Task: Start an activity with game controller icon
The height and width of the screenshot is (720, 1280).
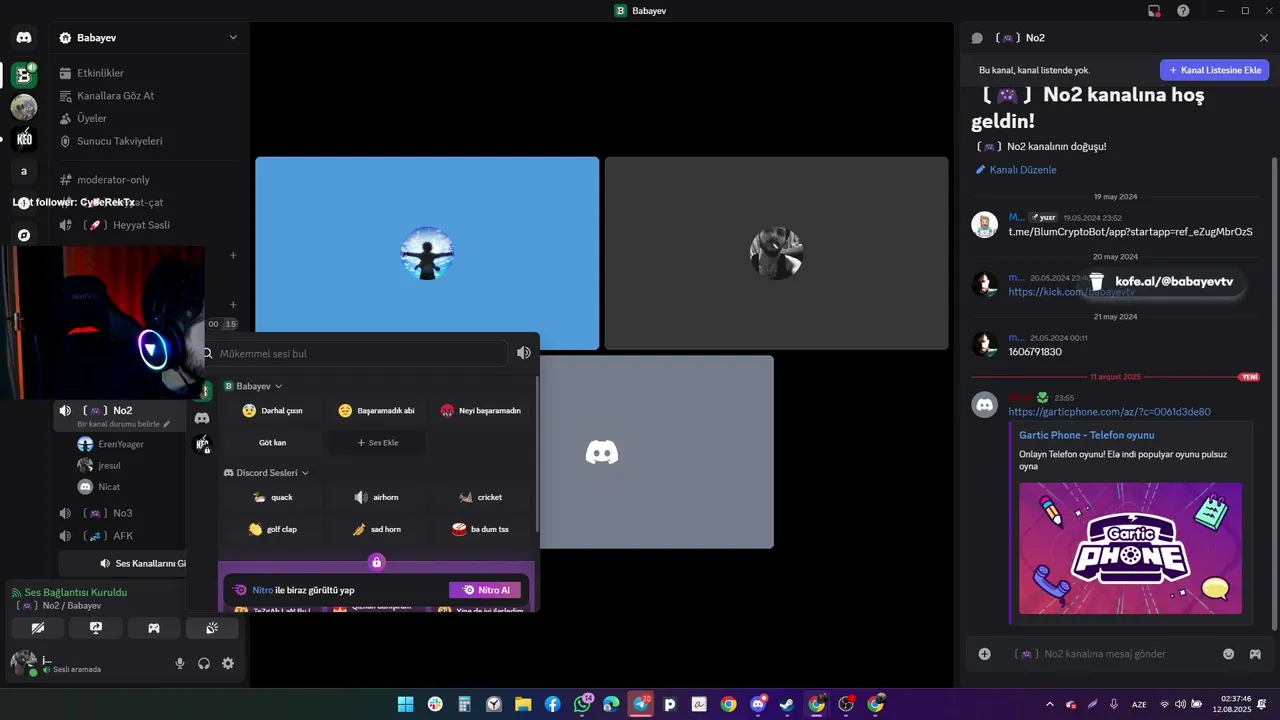Action: tap(154, 628)
